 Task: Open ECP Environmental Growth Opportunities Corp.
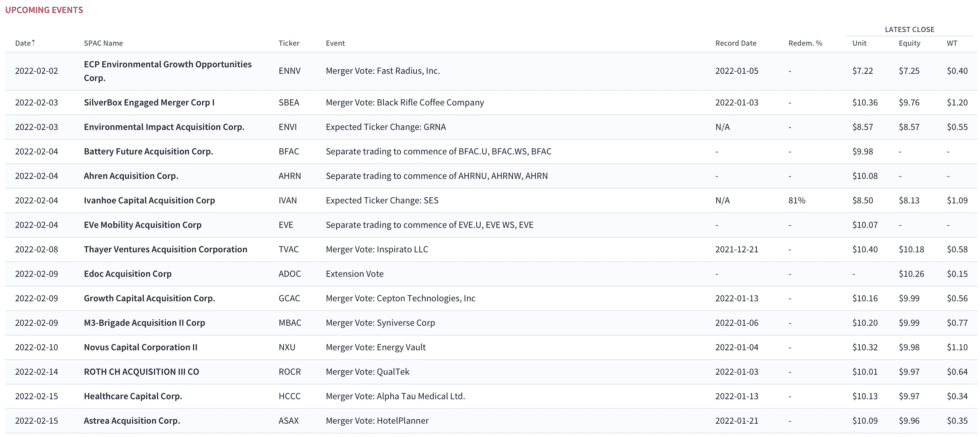point(168,71)
